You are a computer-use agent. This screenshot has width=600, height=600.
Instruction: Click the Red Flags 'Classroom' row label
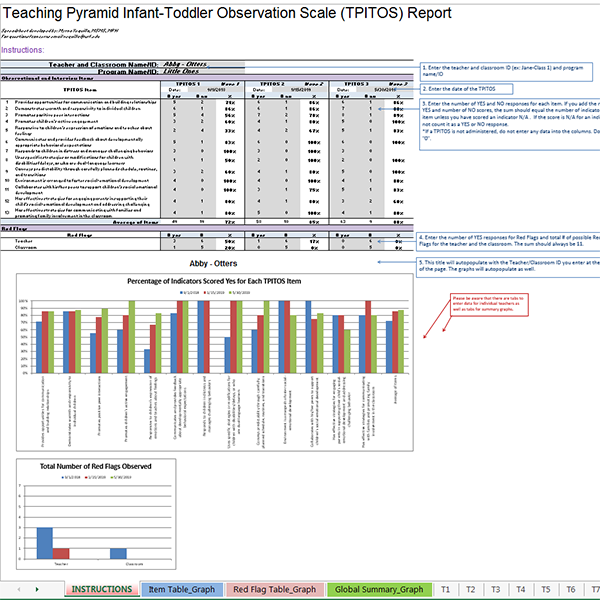pos(26,248)
